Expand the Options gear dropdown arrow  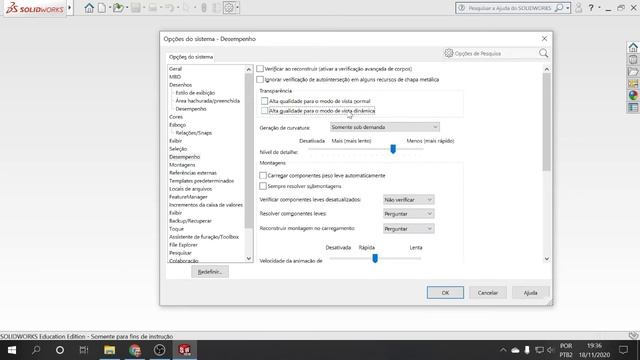tap(237, 8)
